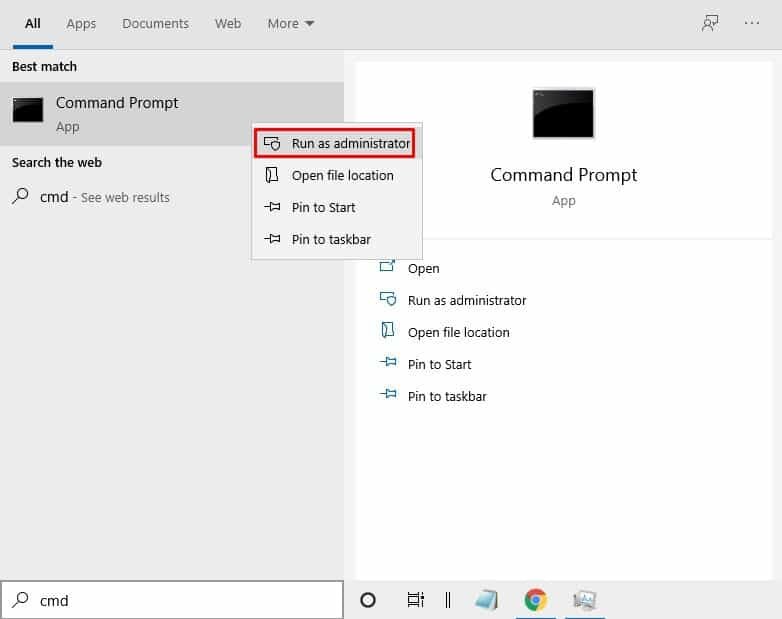Click Pin to Start in right panel
The height and width of the screenshot is (619, 782).
(x=439, y=364)
